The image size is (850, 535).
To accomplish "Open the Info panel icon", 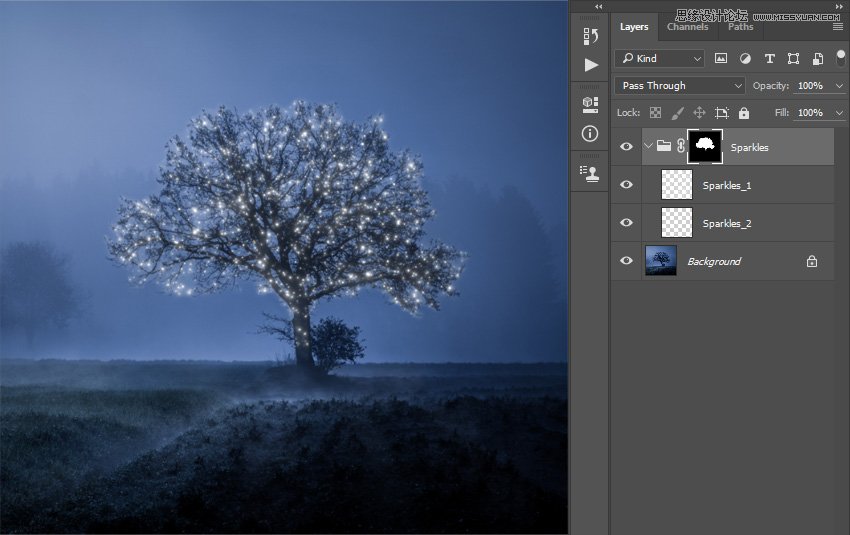I will click(x=591, y=133).
